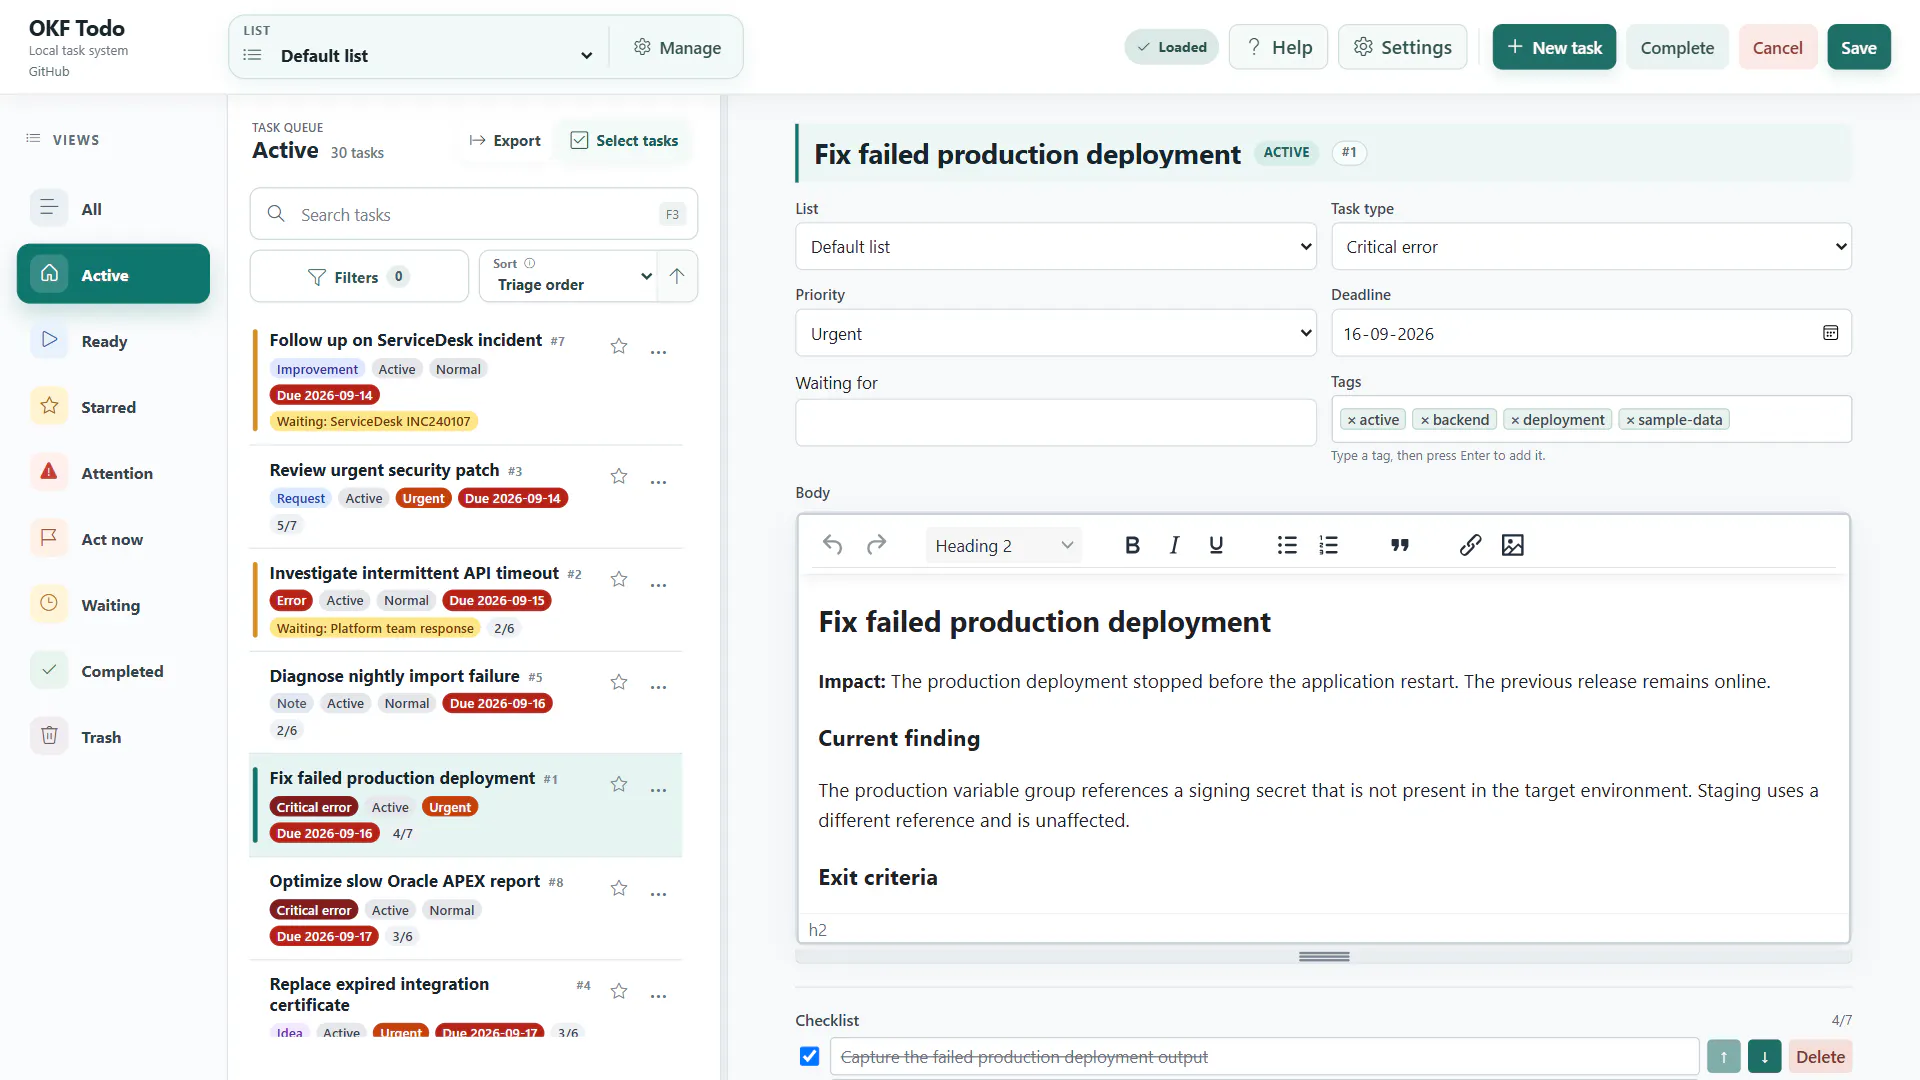Remove the backend tag
1920x1080 pixels.
point(1424,420)
